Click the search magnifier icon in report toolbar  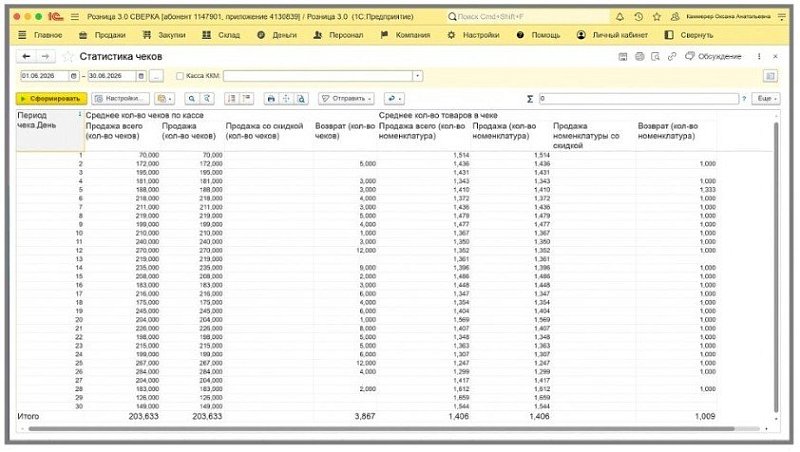coord(191,98)
